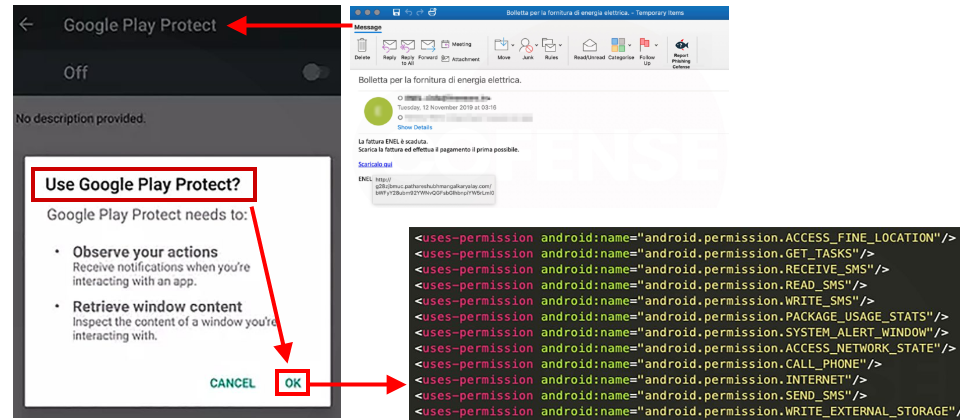Click the ACCESS_FINE_LOCATION permission line
This screenshot has height=420, width=960.
point(684,238)
